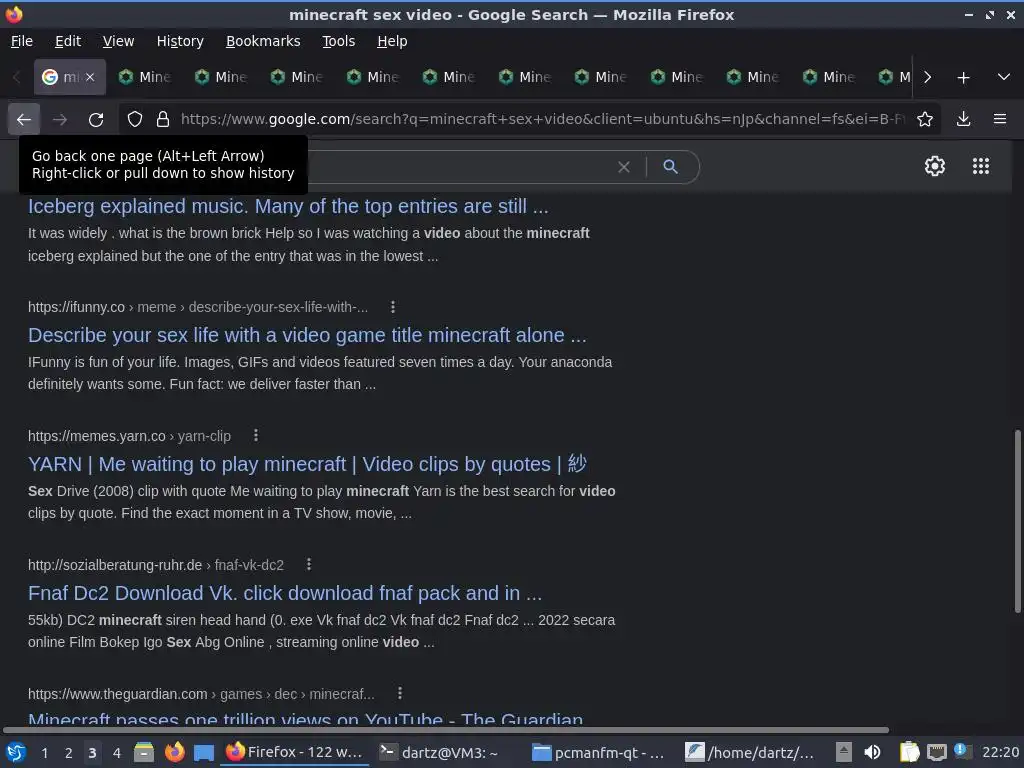Open the Tools menu
Image resolution: width=1024 pixels, height=768 pixels.
[338, 41]
